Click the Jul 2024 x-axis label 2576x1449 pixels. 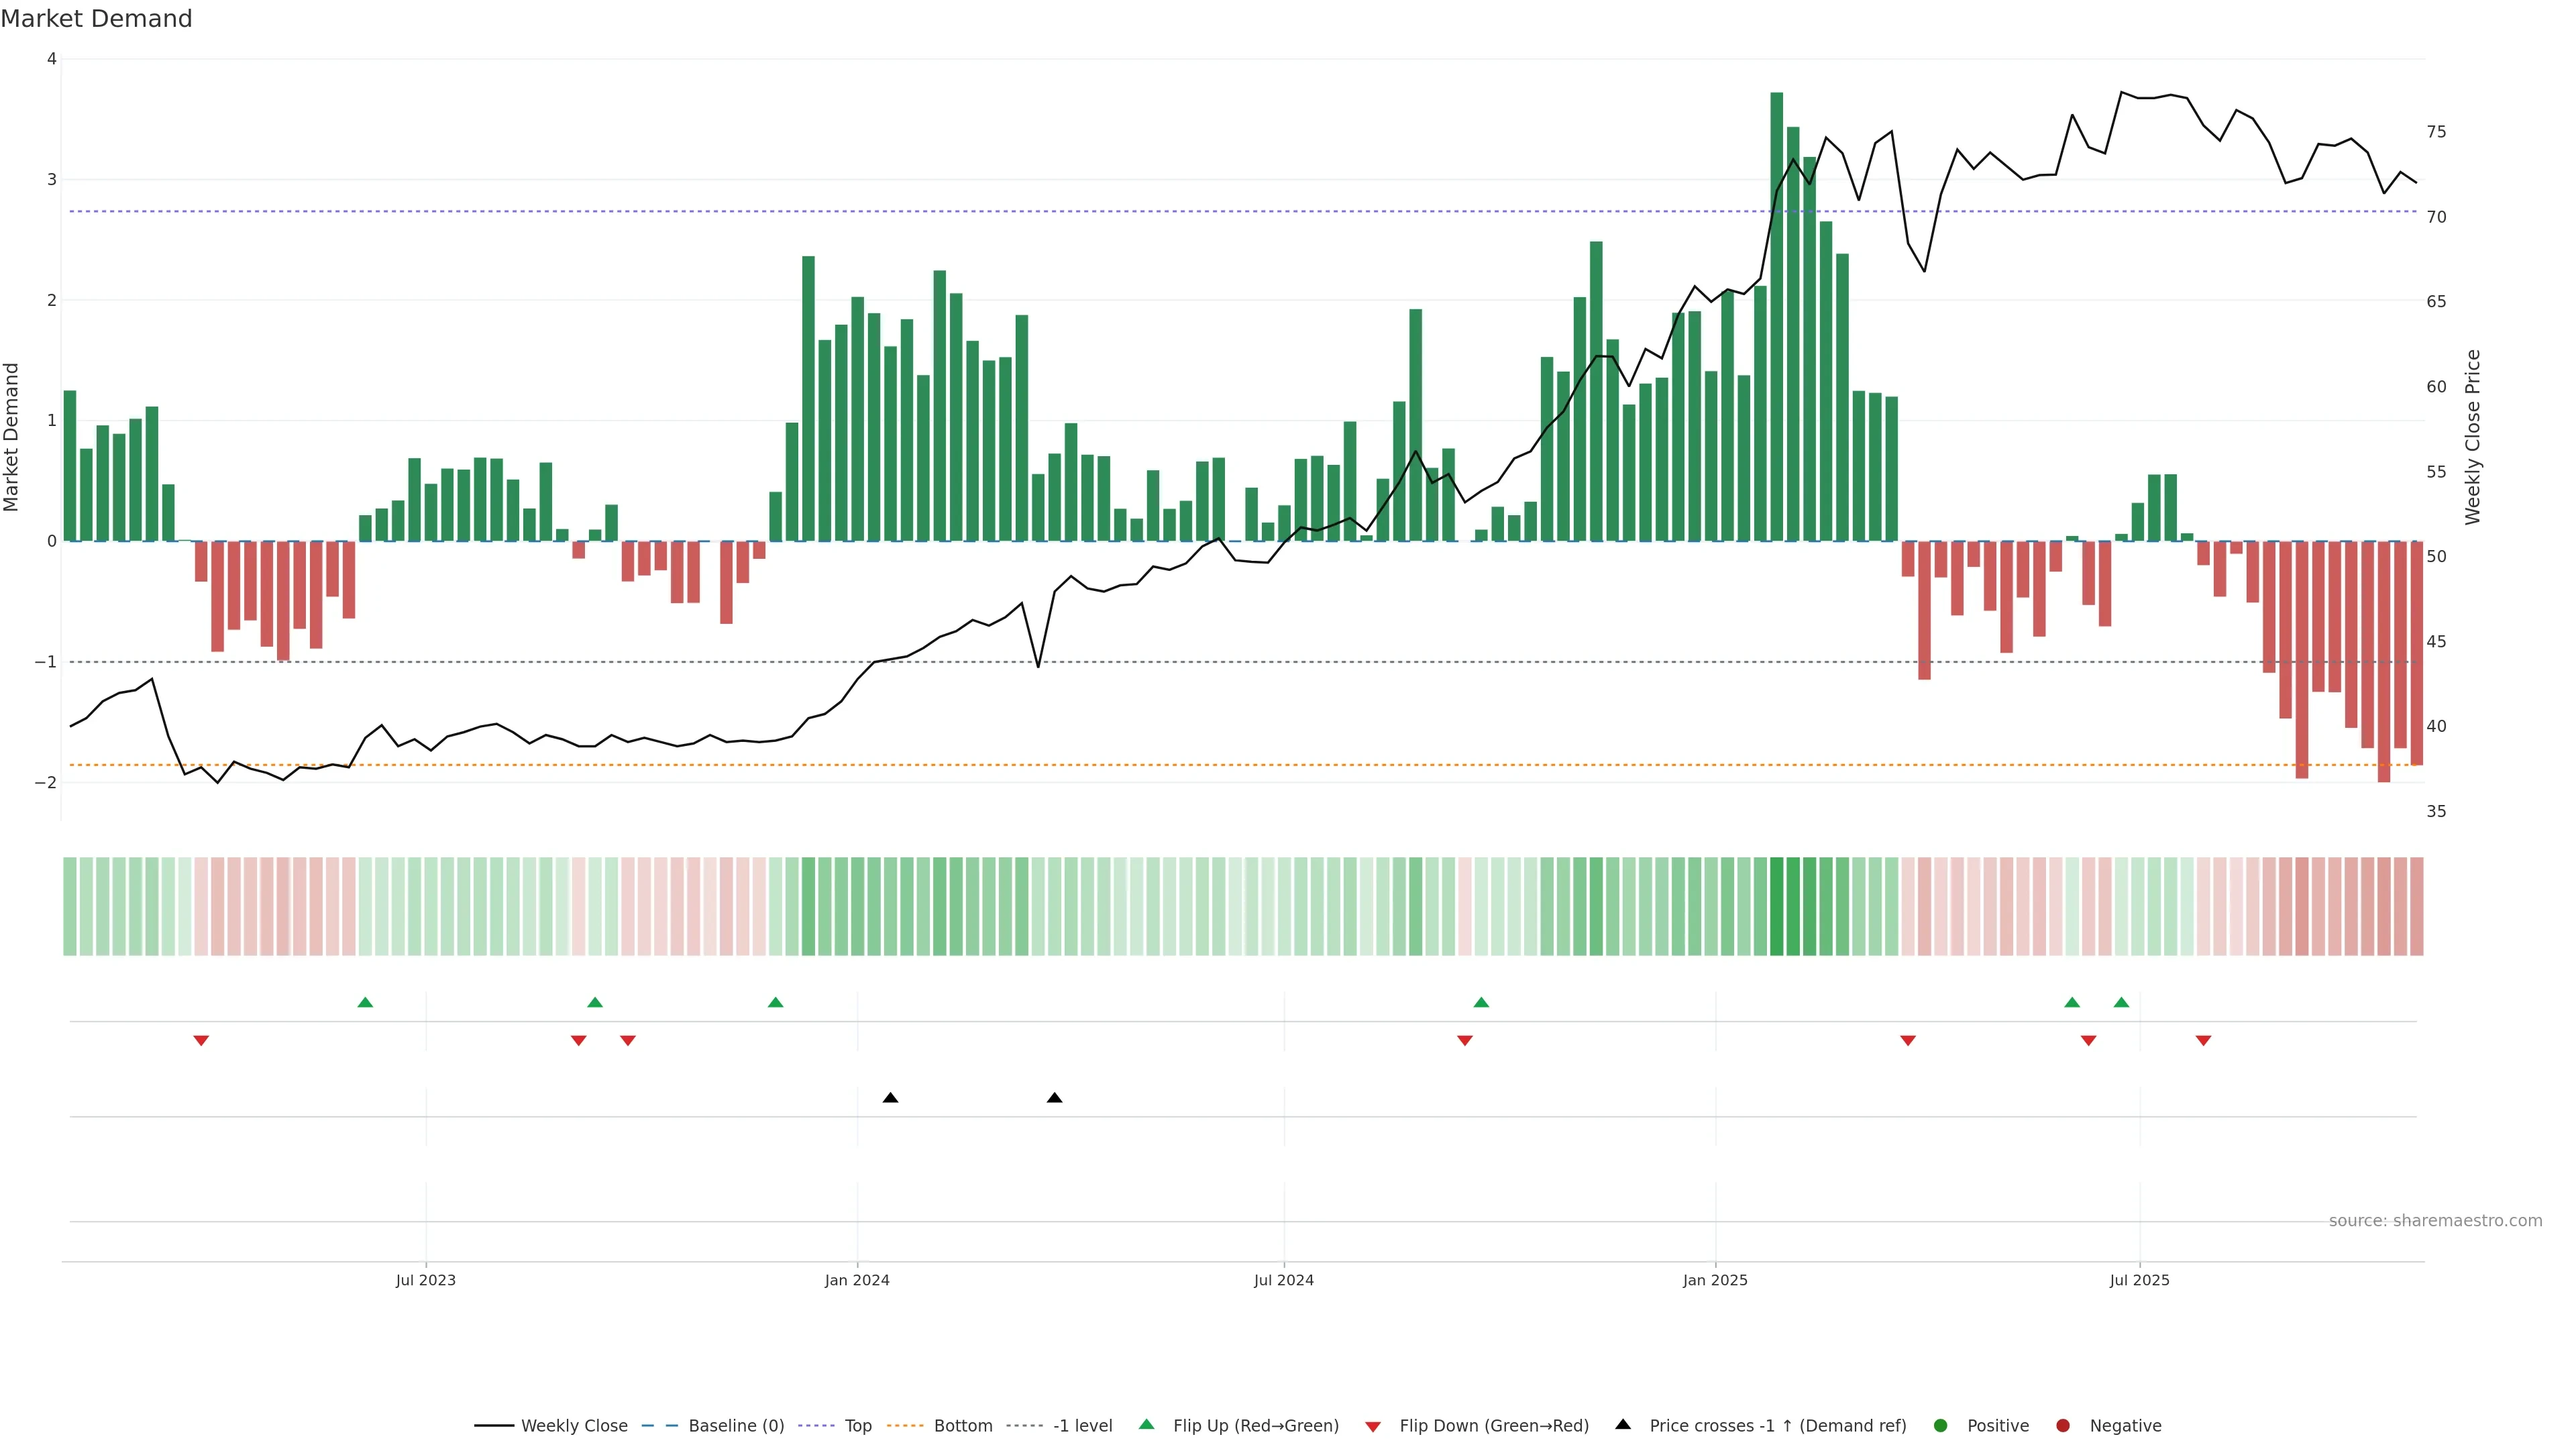pyautogui.click(x=1284, y=1280)
